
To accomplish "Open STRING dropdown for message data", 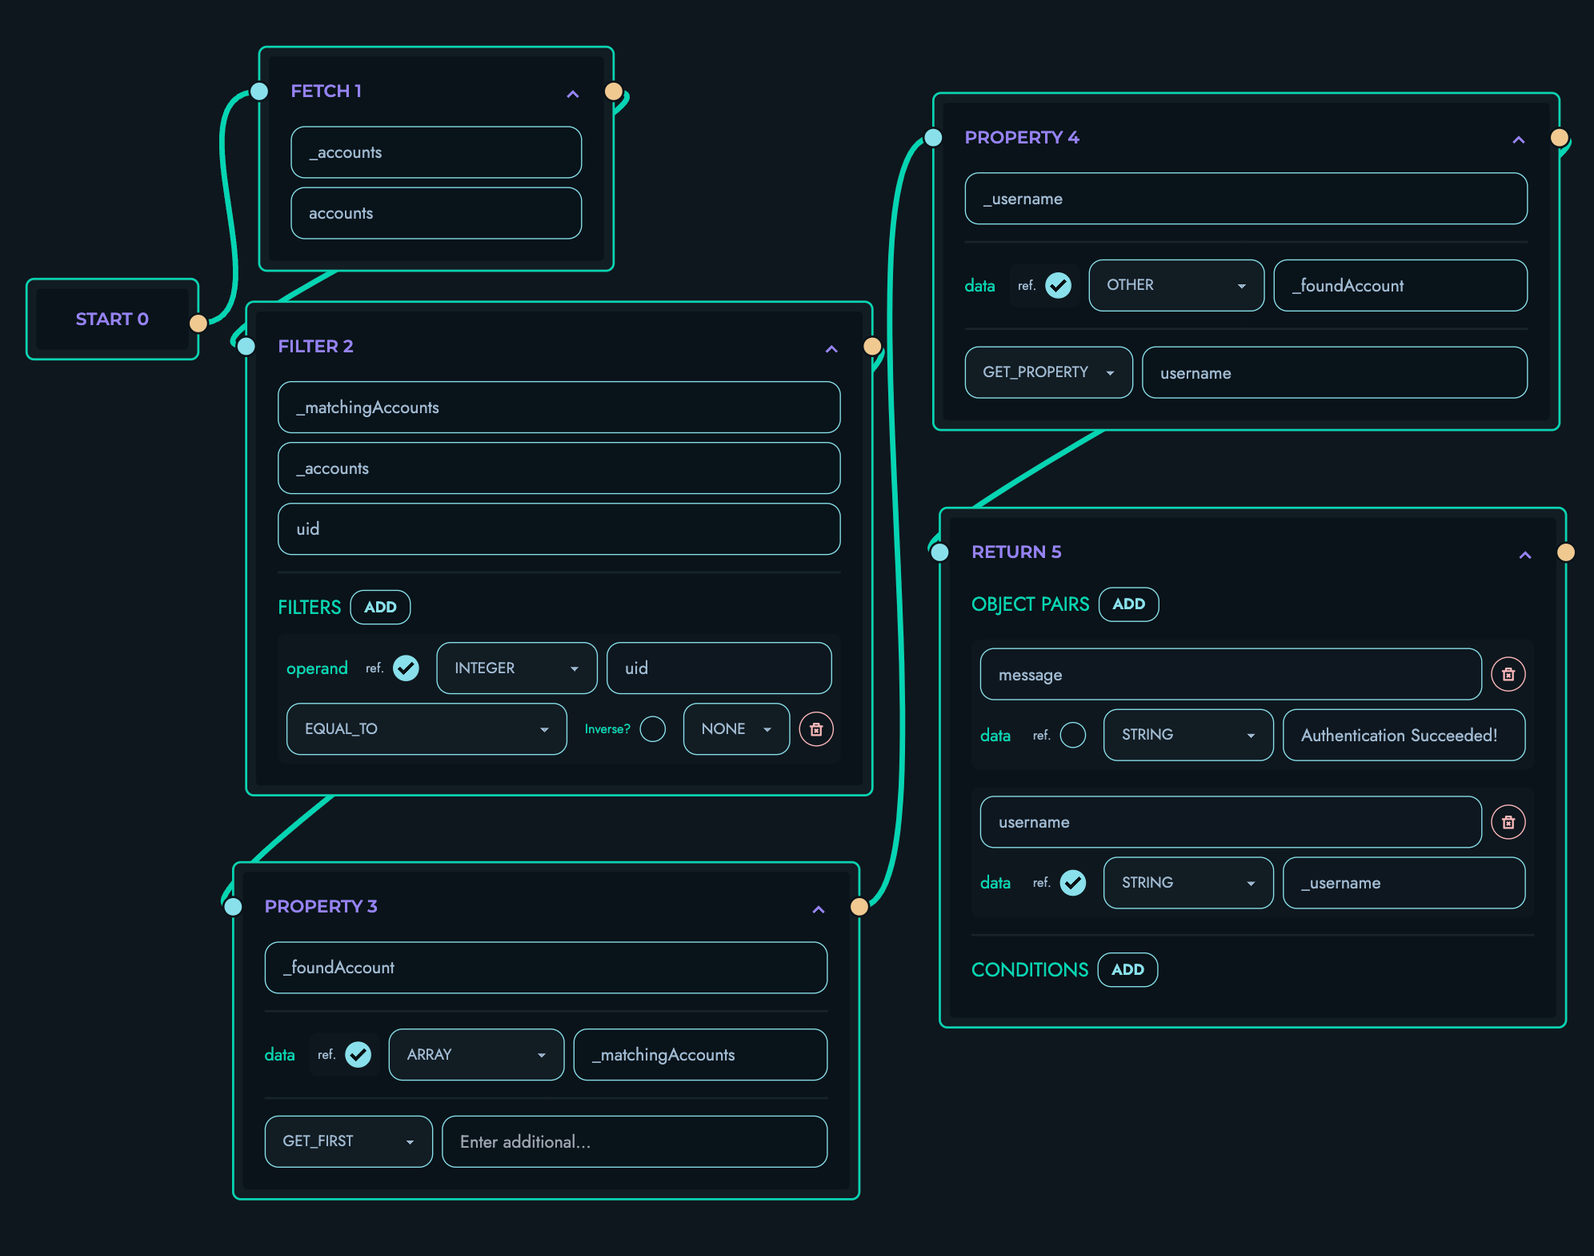I will pos(1188,735).
